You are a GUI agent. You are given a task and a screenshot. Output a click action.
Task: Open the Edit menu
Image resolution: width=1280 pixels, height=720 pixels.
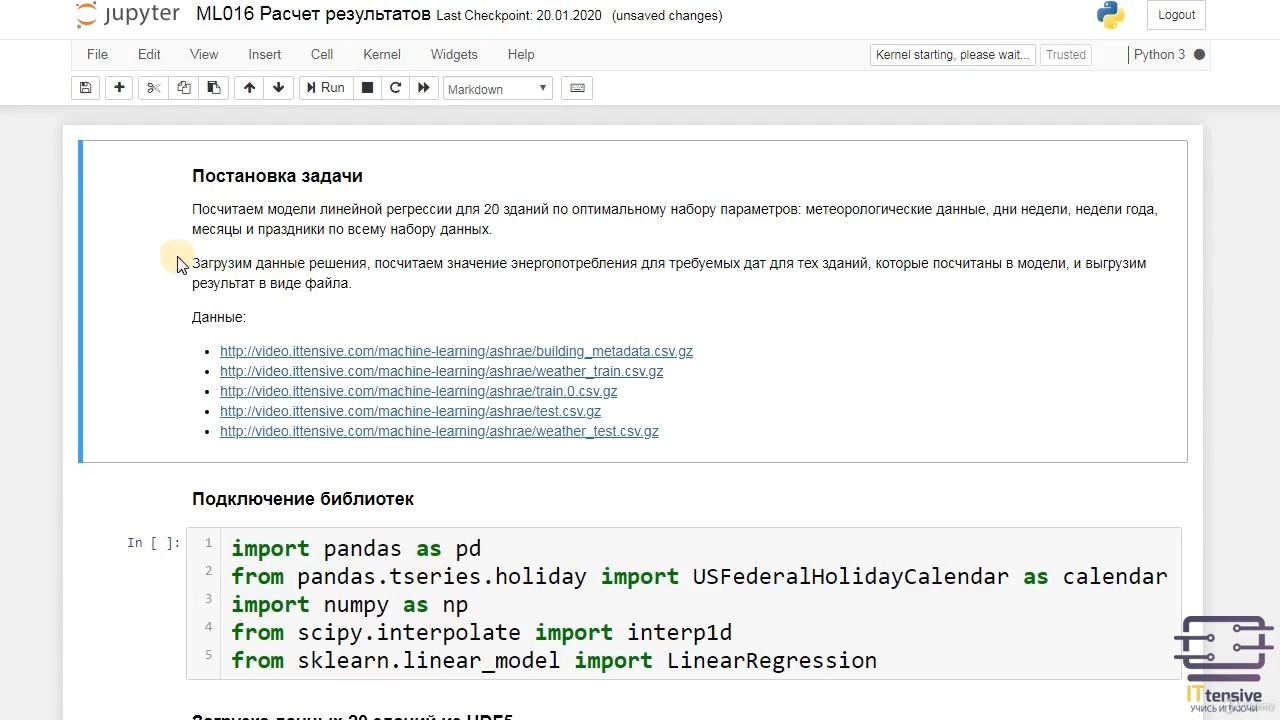[149, 55]
